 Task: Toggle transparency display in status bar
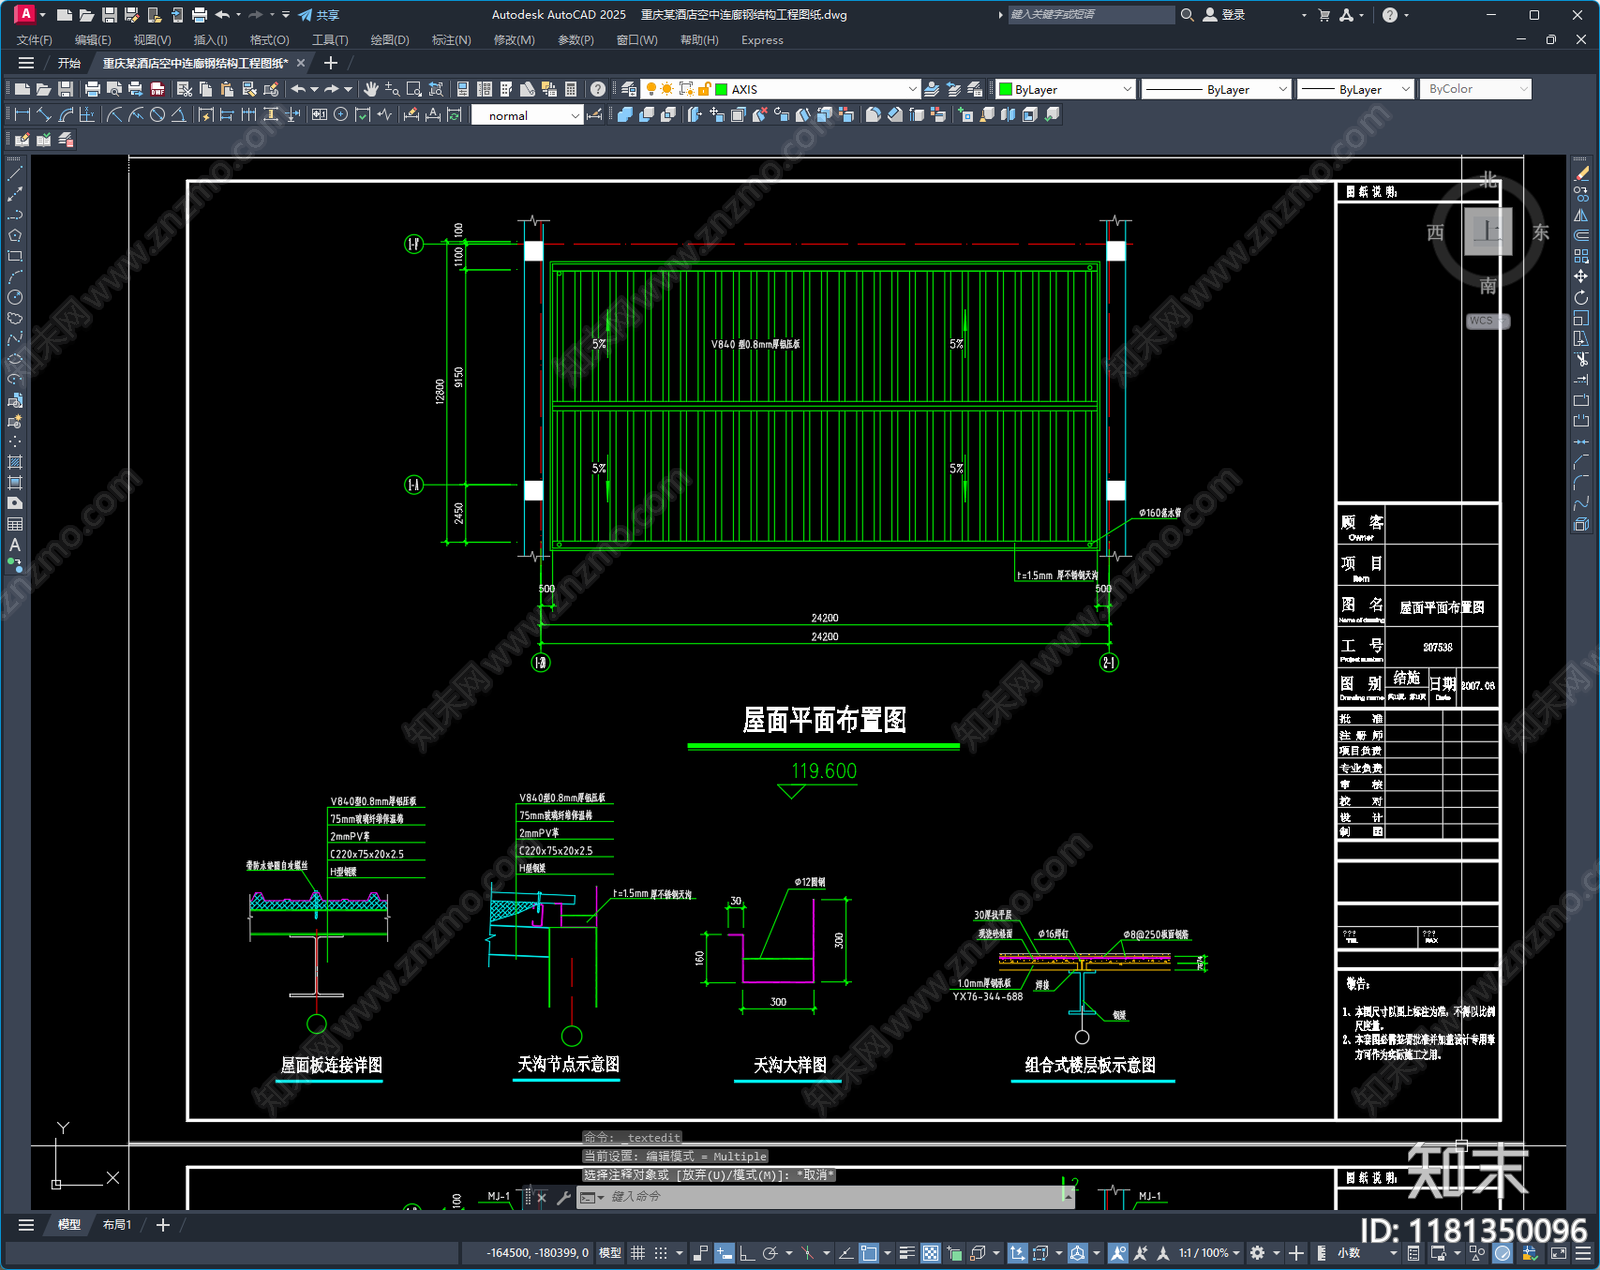pos(930,1253)
